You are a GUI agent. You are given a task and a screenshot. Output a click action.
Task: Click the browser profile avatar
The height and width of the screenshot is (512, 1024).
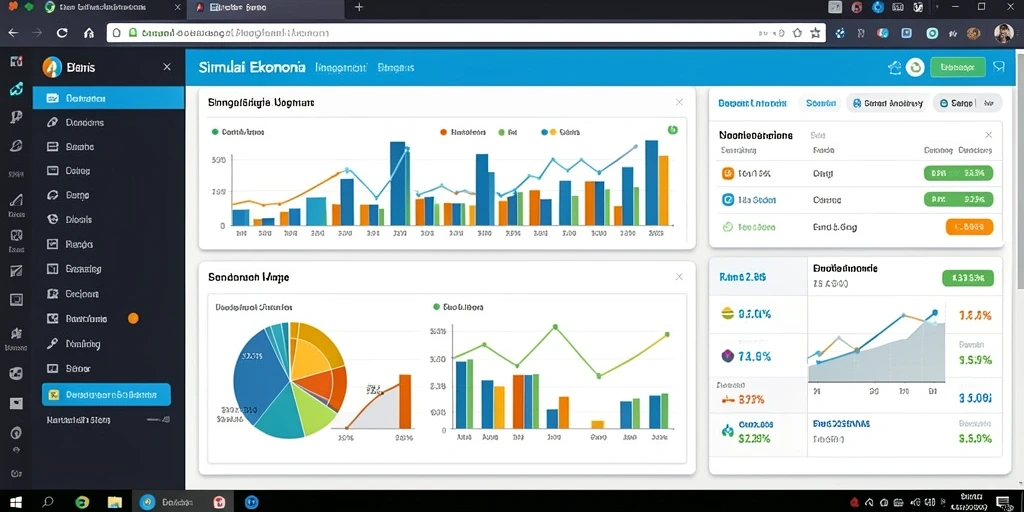(x=1004, y=33)
